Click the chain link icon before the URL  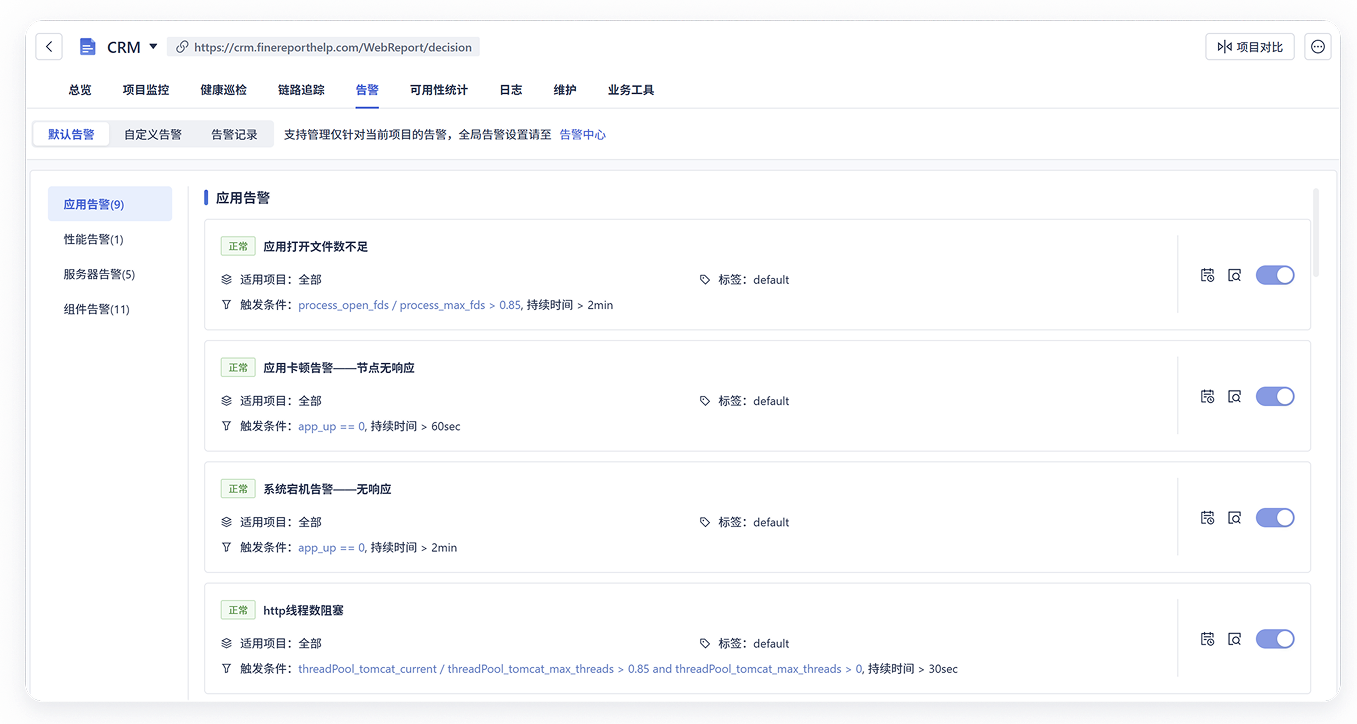tap(182, 47)
